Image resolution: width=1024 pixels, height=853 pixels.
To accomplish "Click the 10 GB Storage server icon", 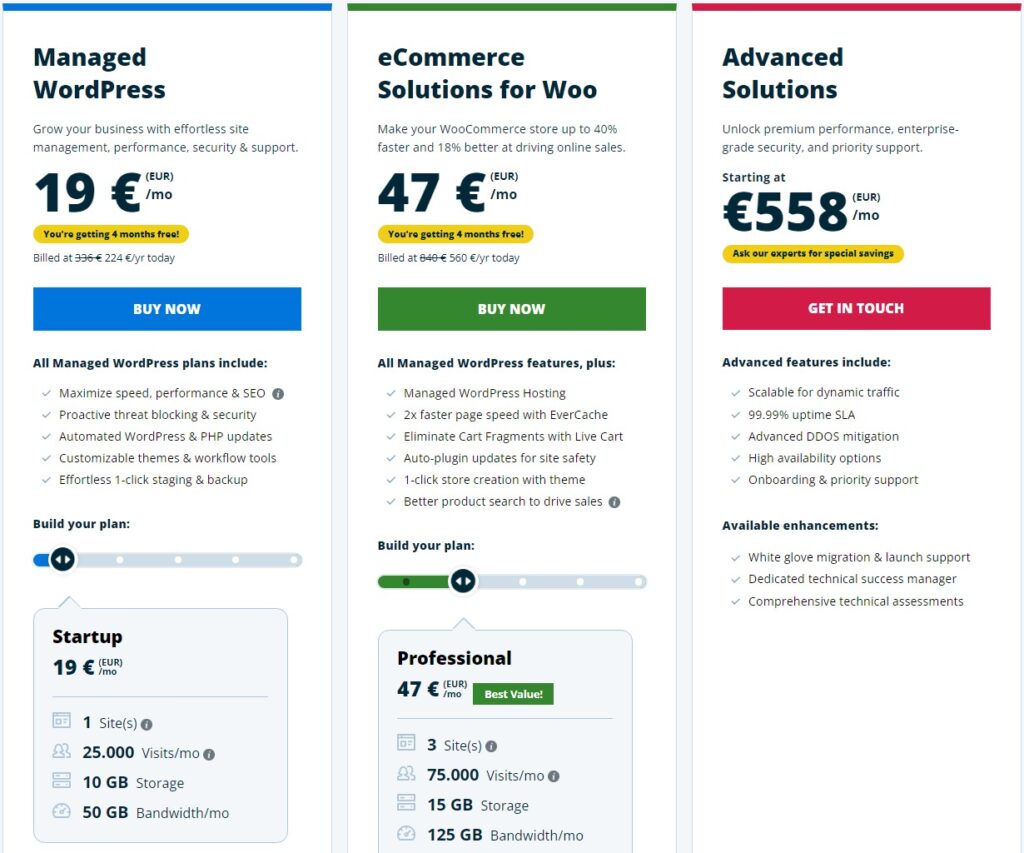I will click(61, 780).
